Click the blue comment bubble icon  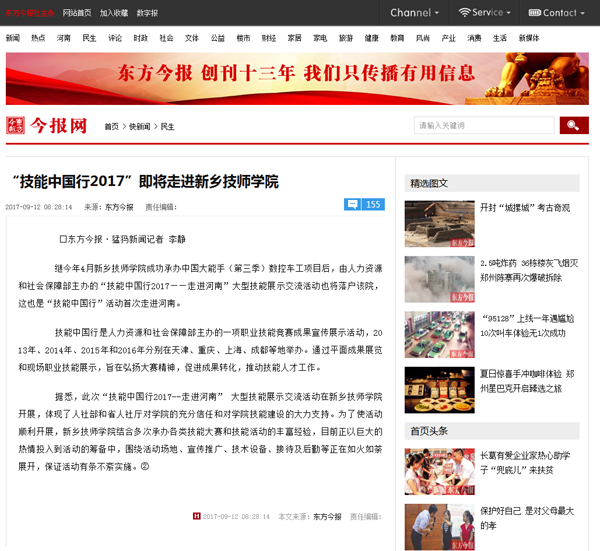[352, 204]
